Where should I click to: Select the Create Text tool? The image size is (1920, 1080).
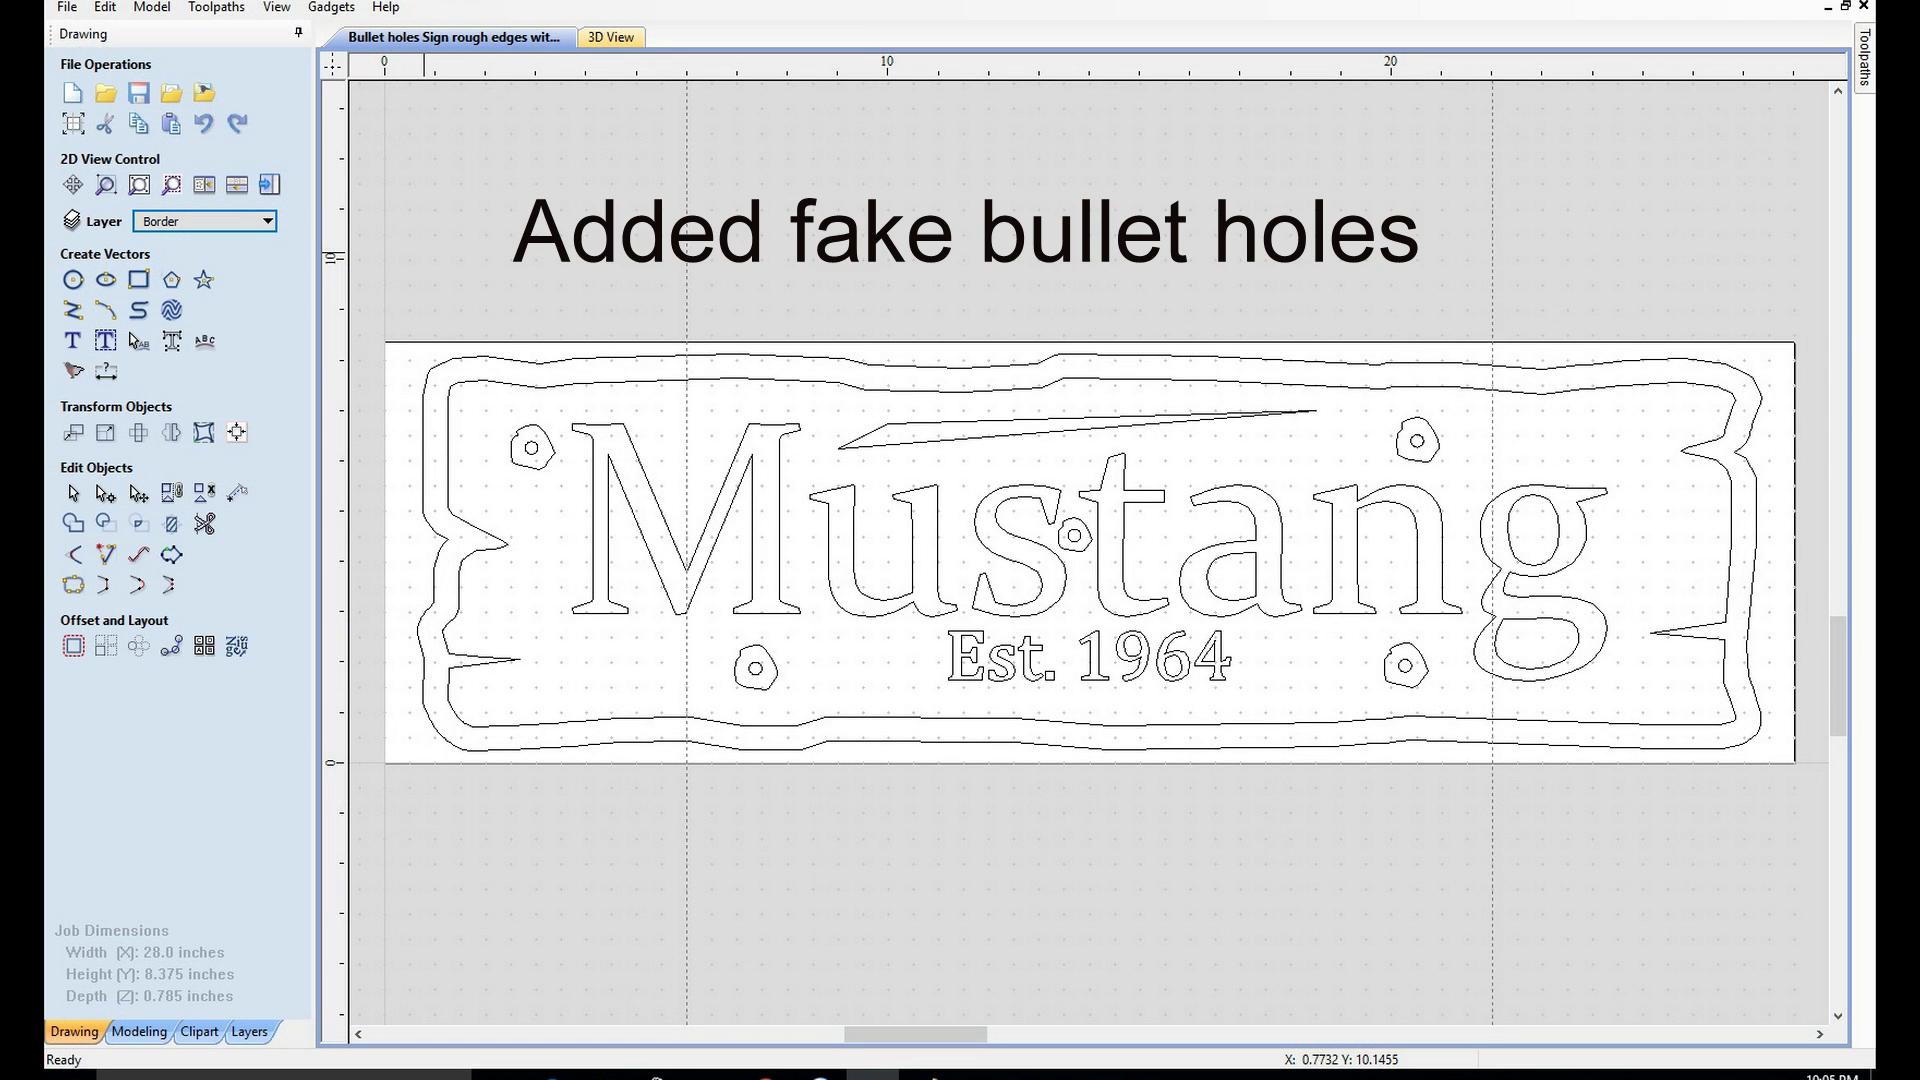tap(73, 341)
